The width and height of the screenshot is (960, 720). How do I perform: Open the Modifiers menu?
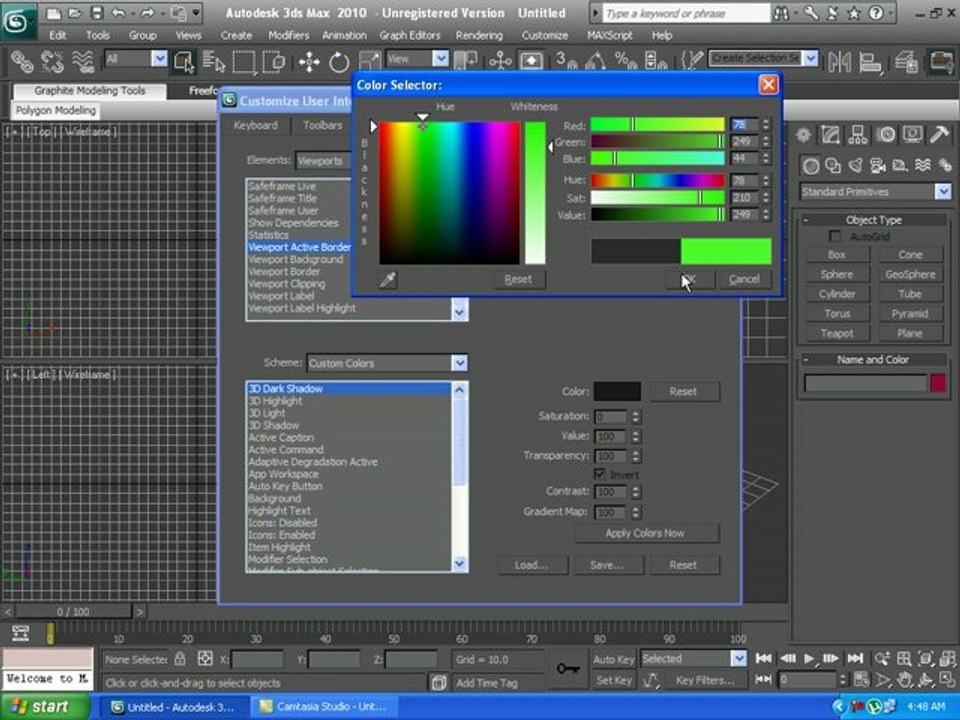pos(288,36)
